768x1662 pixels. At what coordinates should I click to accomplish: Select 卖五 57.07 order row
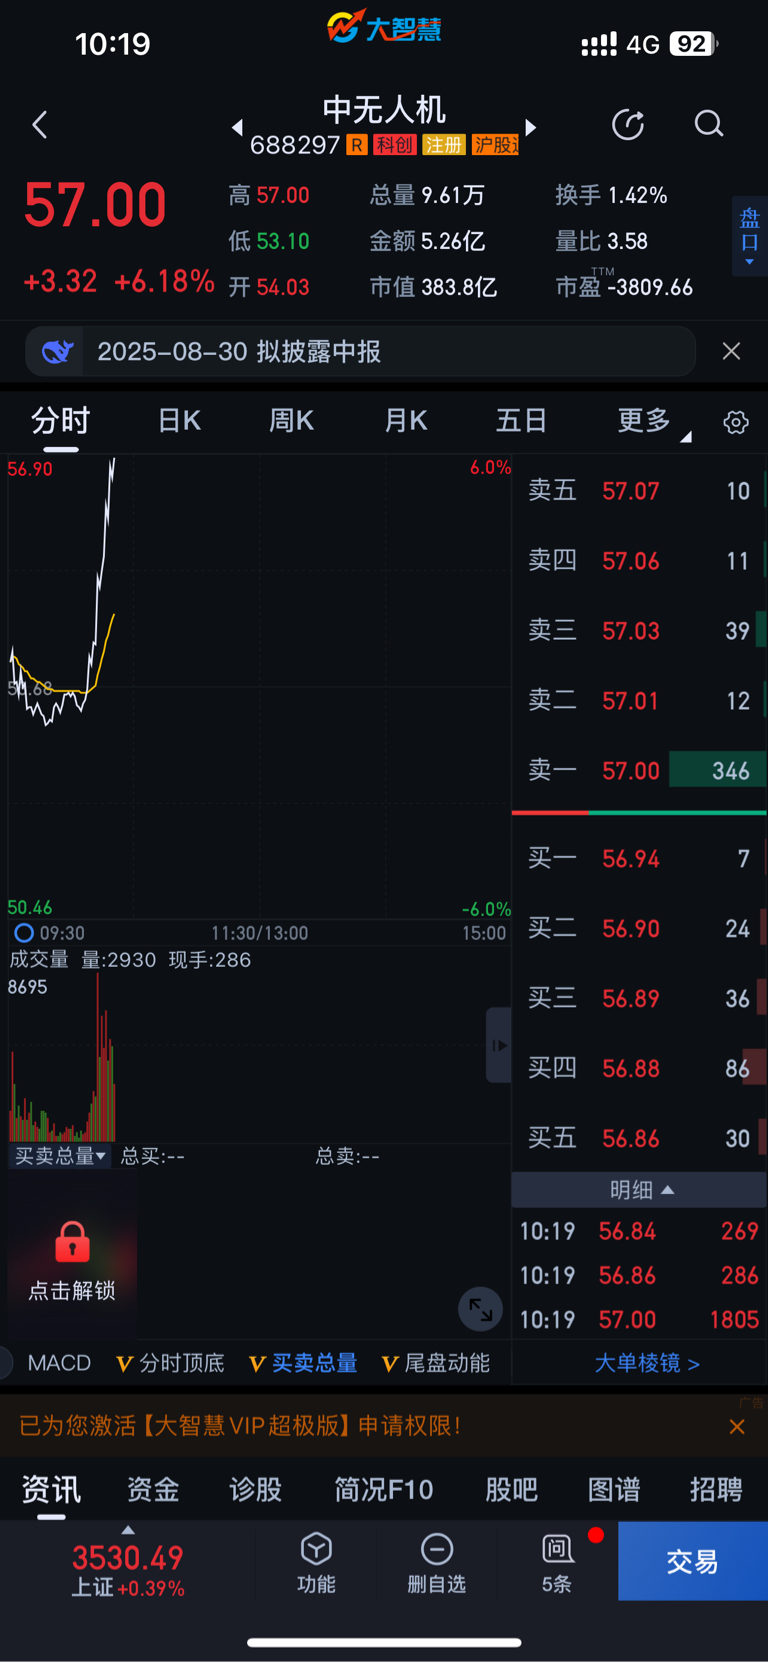(x=640, y=491)
